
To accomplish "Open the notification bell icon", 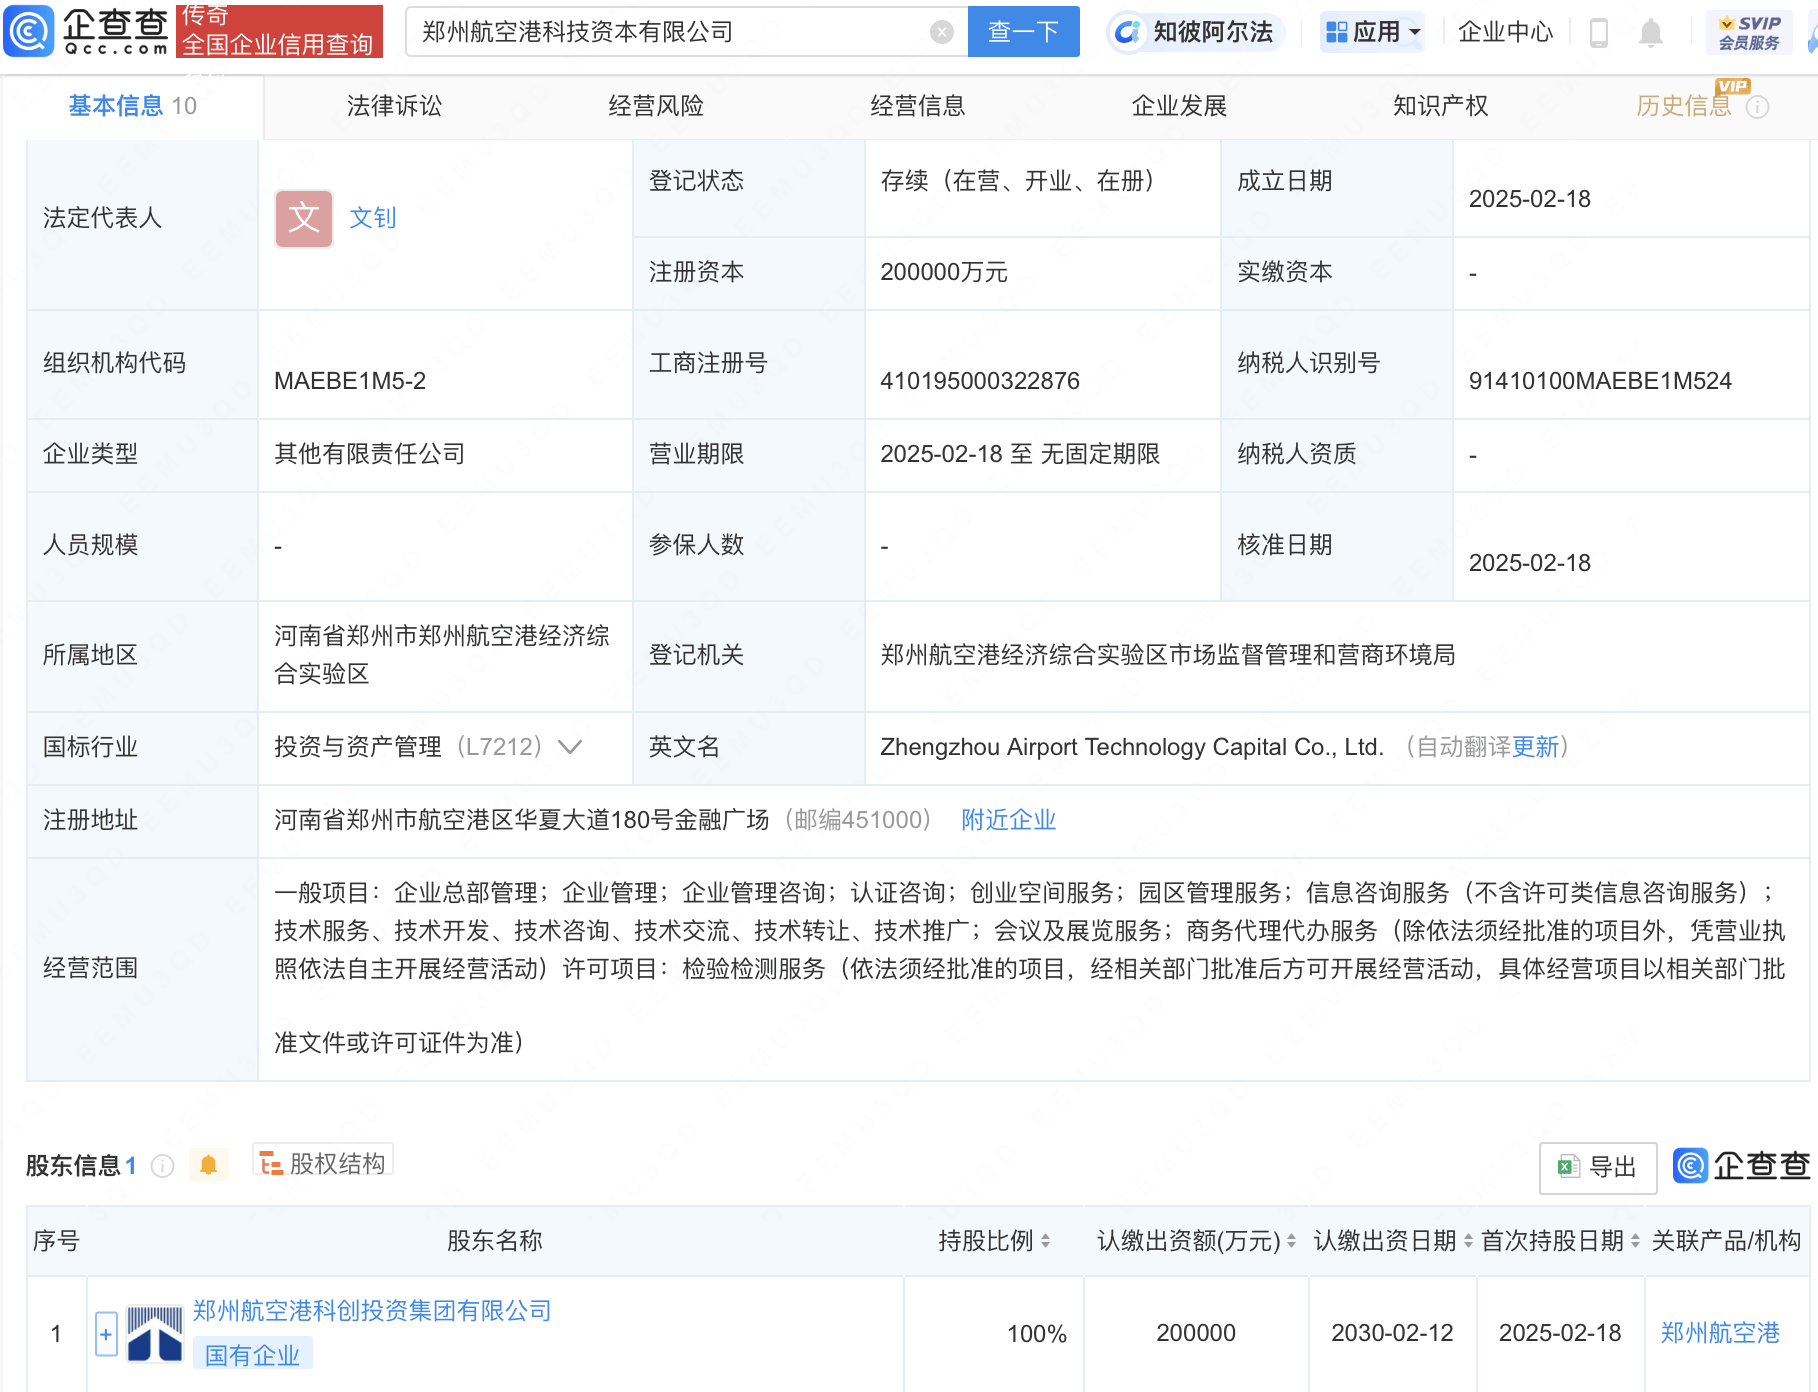I will [1651, 31].
